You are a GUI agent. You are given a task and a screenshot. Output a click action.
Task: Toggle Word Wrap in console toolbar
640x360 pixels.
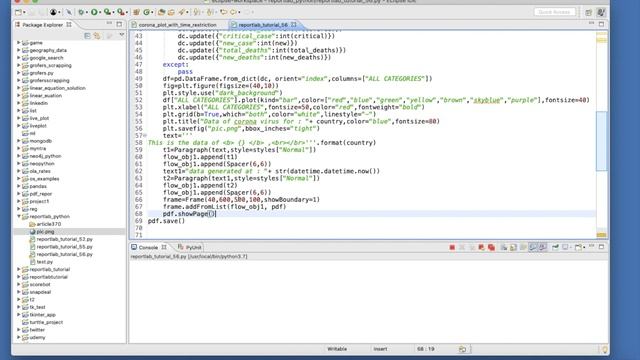523,247
